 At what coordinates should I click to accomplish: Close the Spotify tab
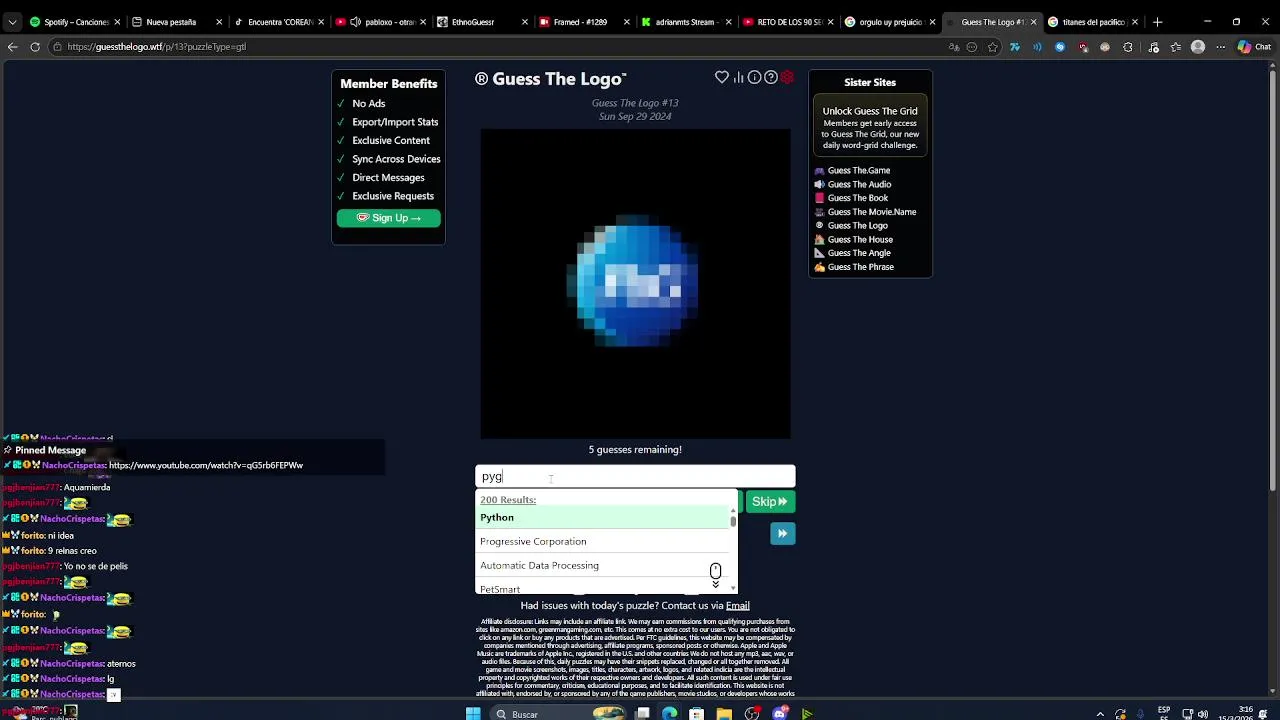[116, 22]
